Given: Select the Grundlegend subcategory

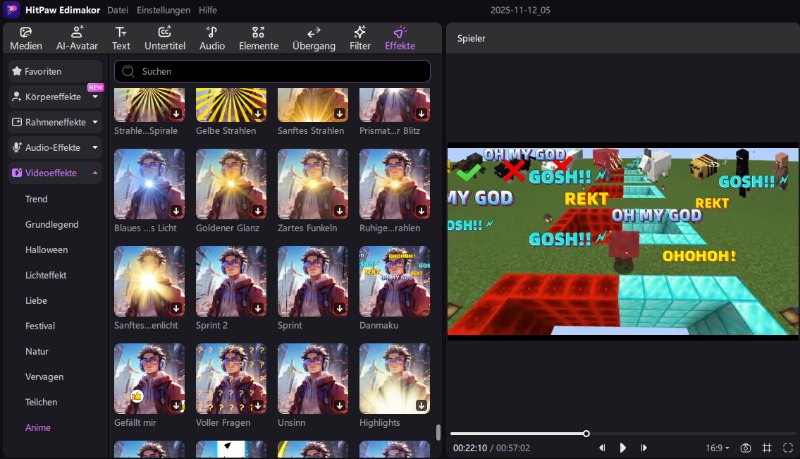Looking at the screenshot, I should coord(52,224).
